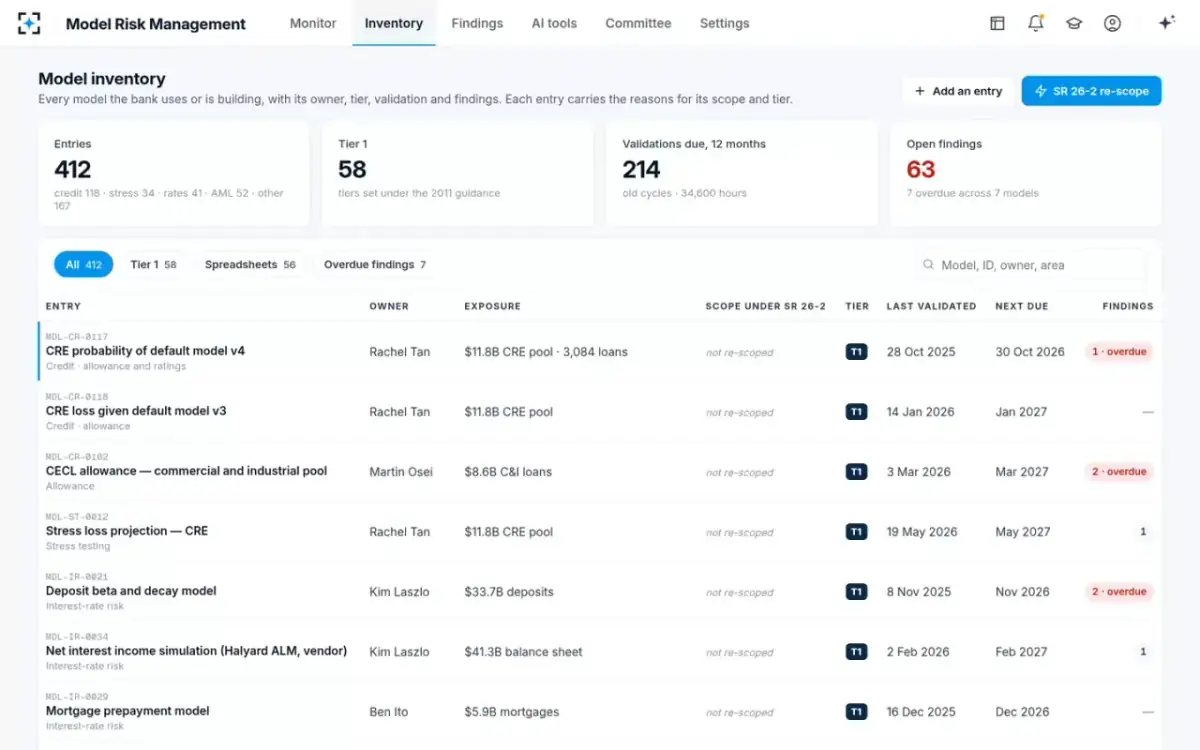Go to the AI tools tab
Viewport: 1200px width, 750px height.
(554, 23)
